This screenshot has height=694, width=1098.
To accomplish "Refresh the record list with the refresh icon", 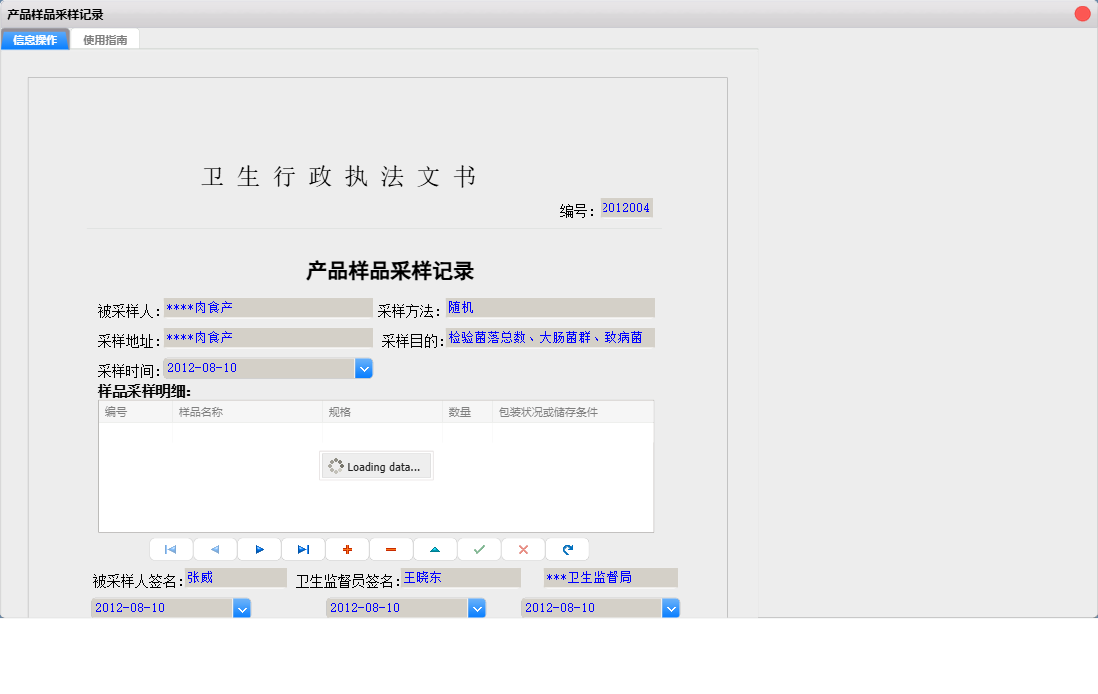I will point(566,549).
